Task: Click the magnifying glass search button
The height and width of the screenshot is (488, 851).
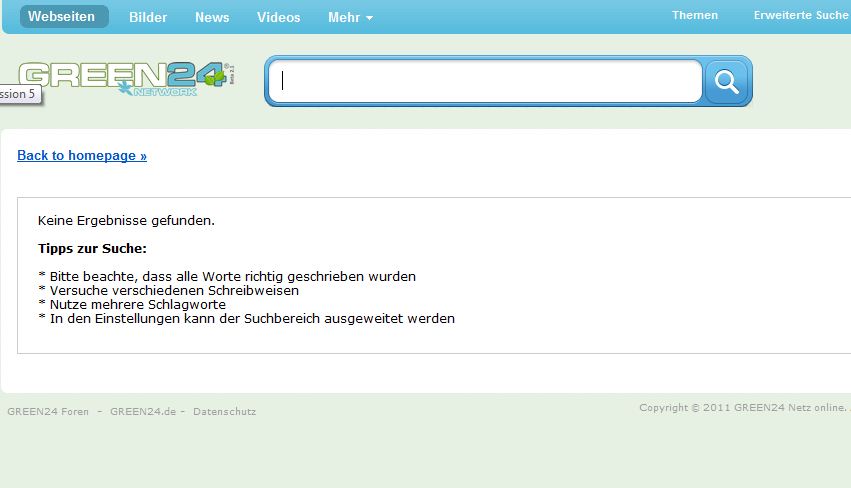Action: click(x=727, y=82)
